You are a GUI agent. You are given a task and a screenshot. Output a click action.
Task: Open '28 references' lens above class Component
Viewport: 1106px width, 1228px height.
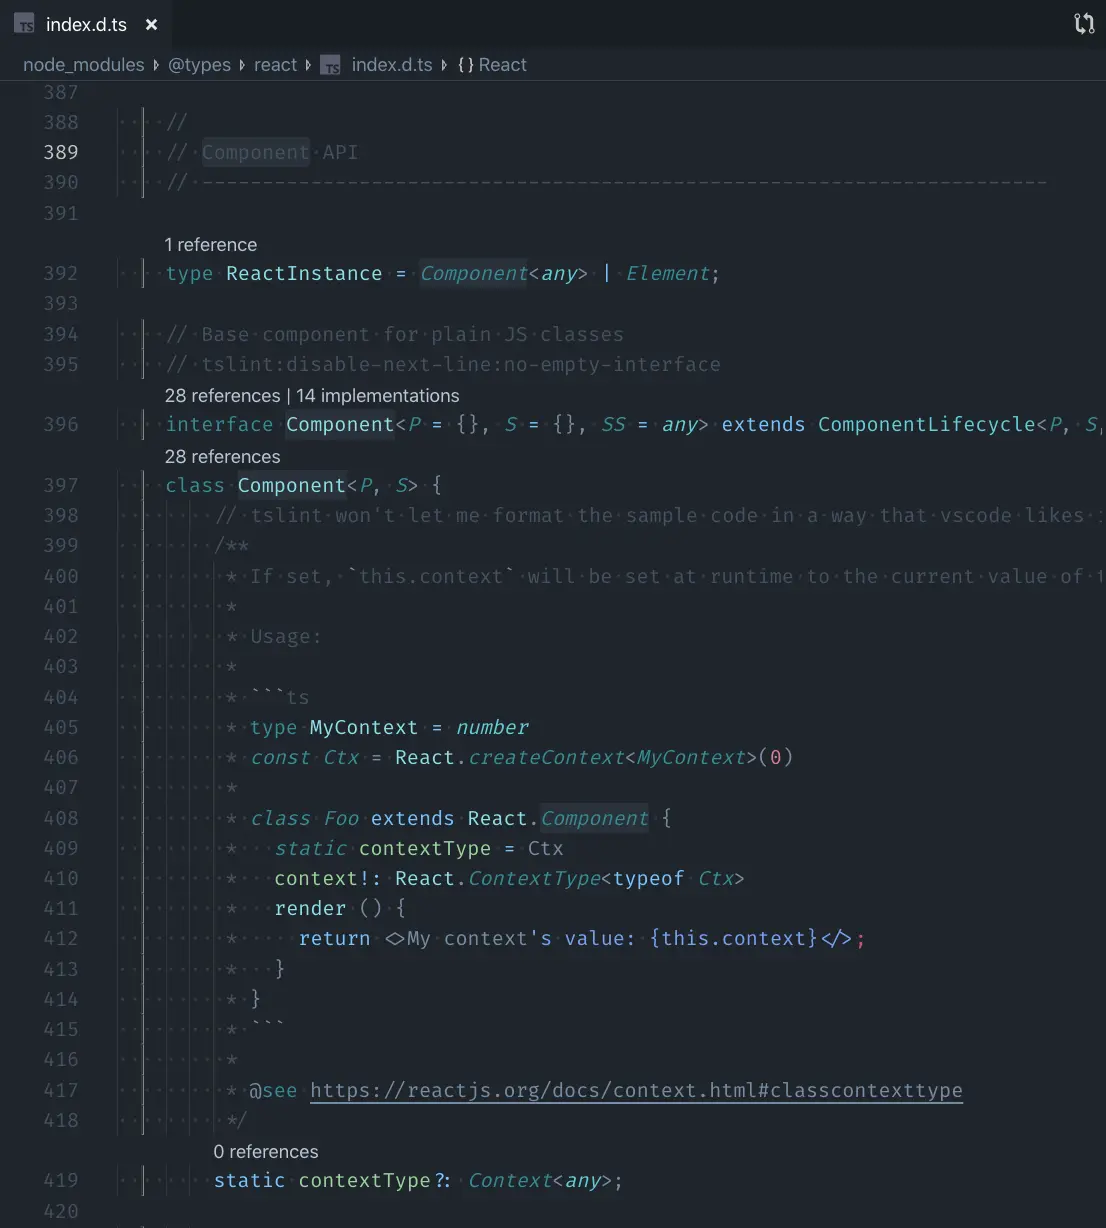coord(222,457)
